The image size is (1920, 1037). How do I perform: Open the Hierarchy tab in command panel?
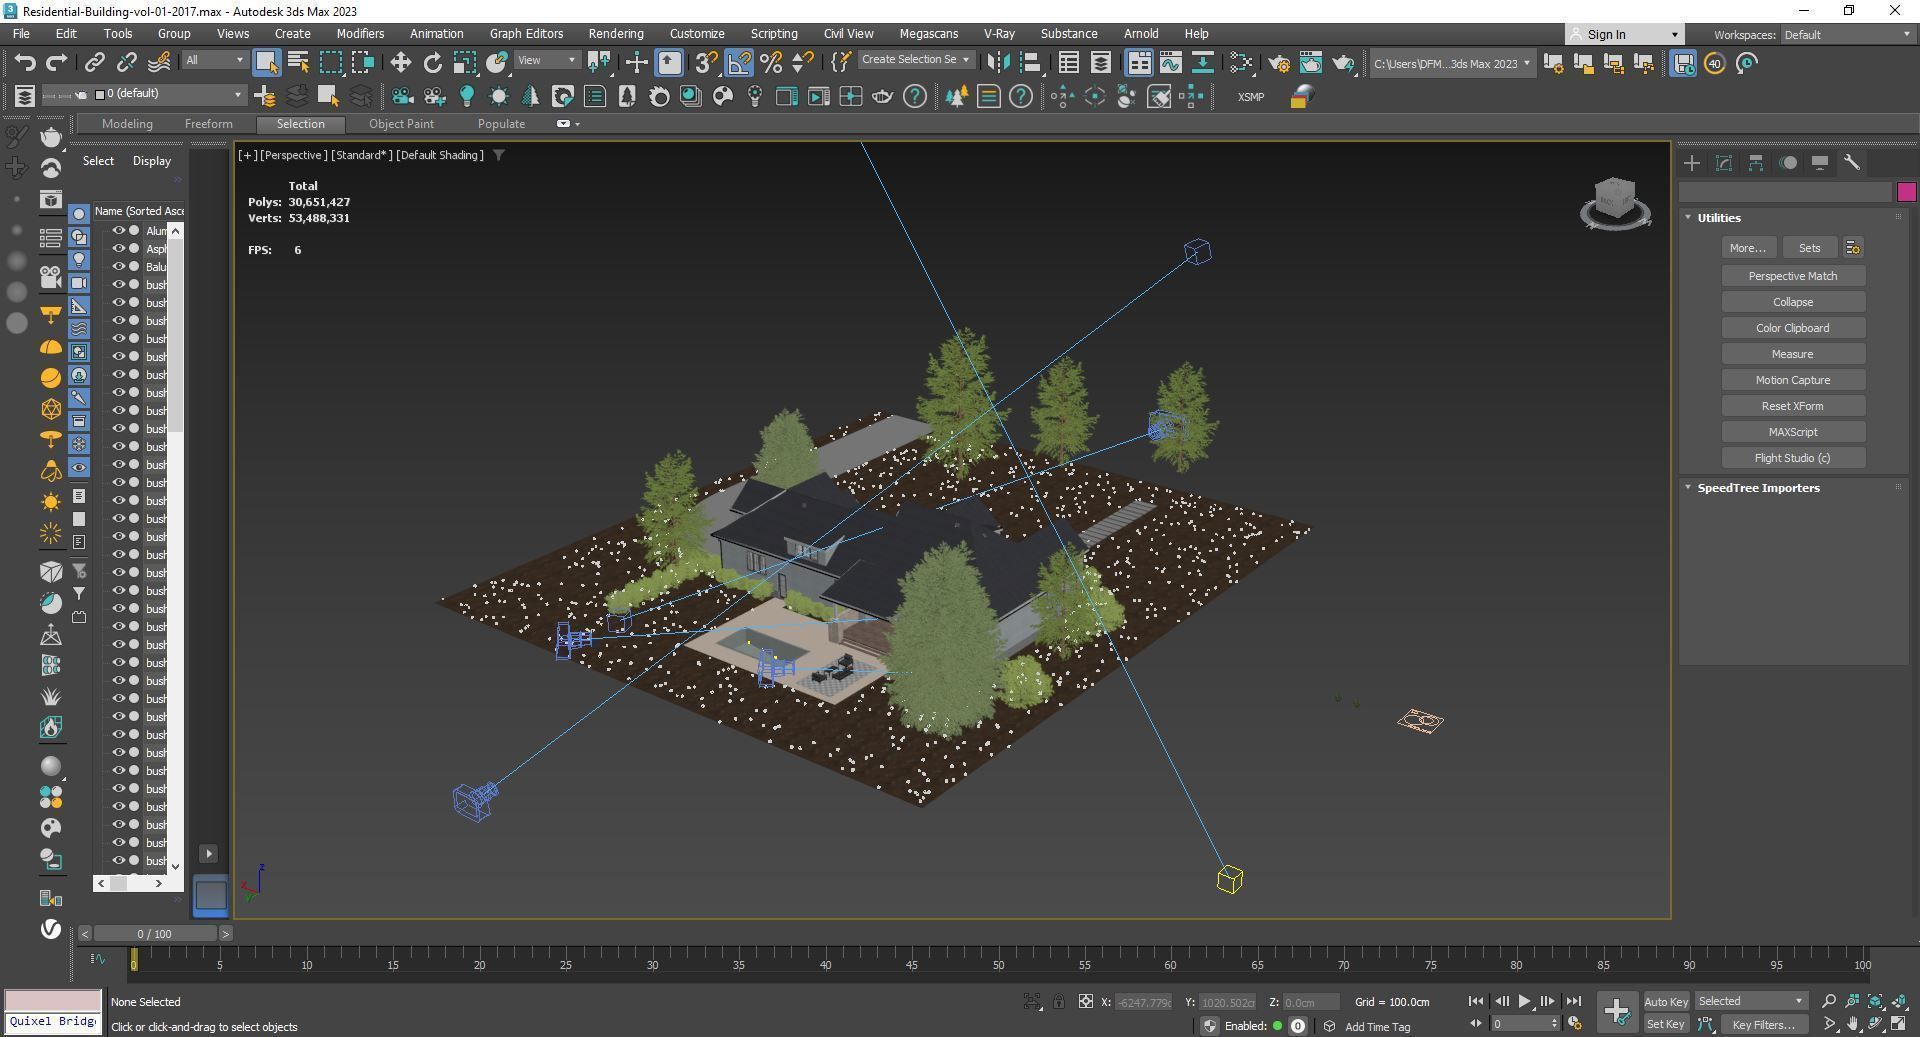coord(1756,163)
